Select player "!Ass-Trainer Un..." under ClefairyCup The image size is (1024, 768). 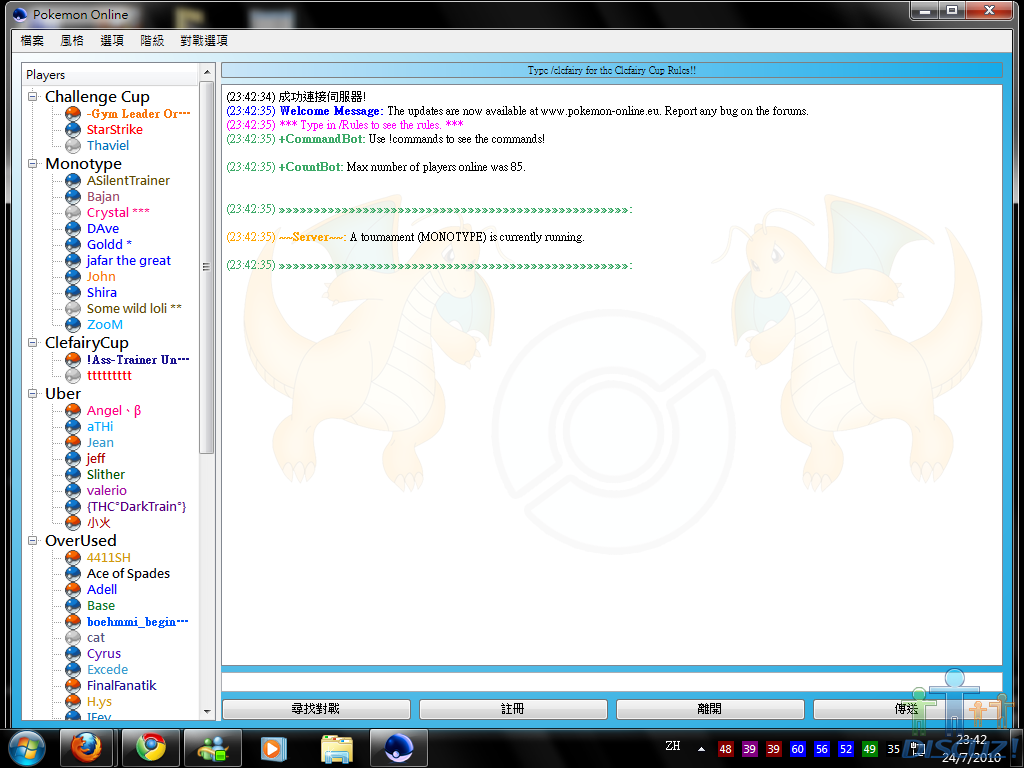pos(138,360)
